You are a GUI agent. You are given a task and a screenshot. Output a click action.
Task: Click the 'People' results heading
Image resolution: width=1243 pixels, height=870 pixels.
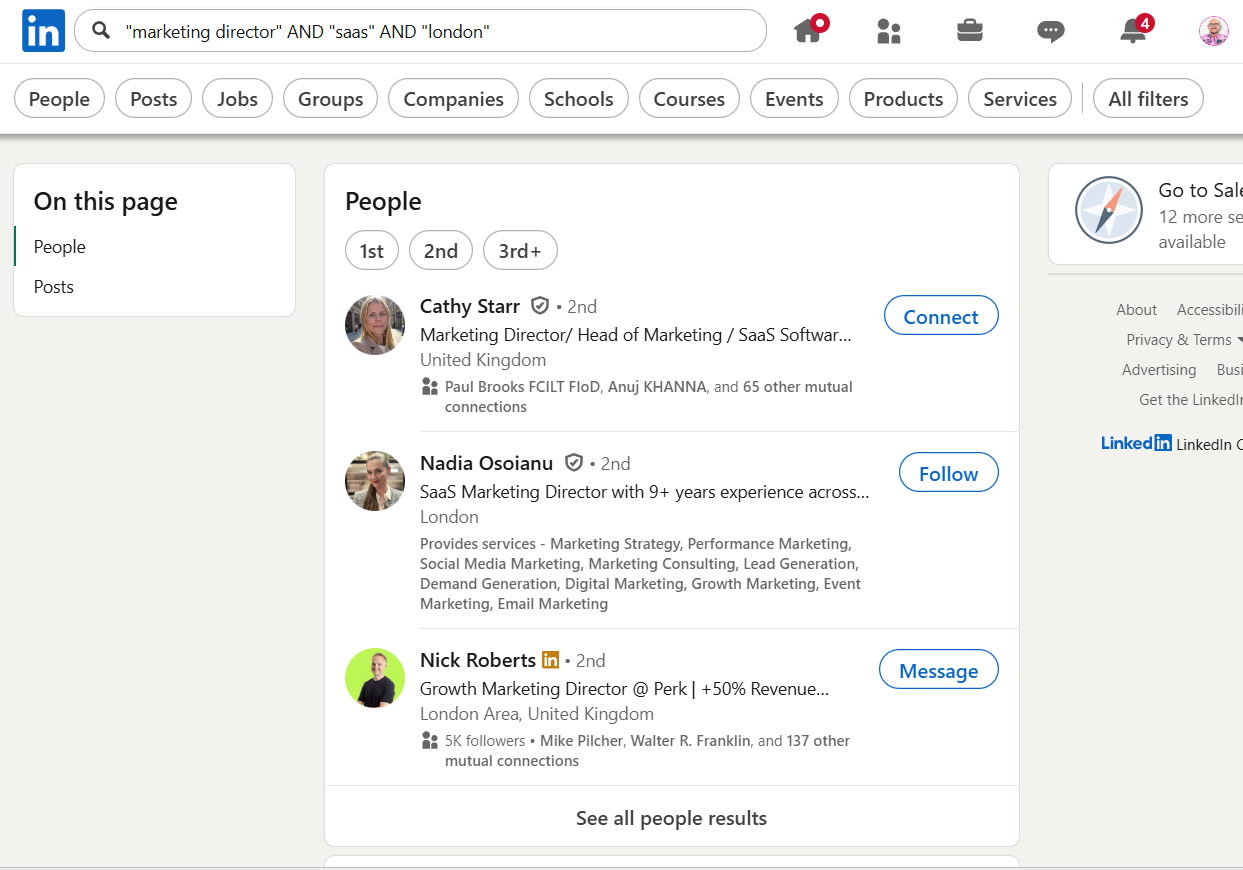[383, 201]
